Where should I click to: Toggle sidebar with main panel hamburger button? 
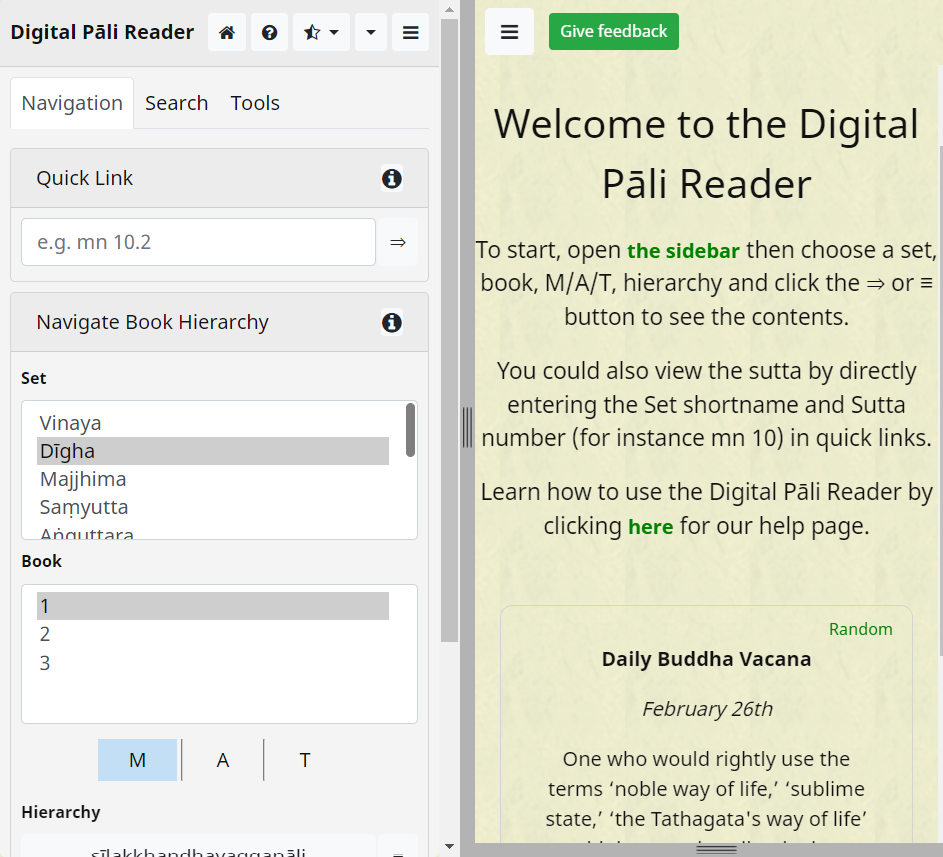pos(509,32)
